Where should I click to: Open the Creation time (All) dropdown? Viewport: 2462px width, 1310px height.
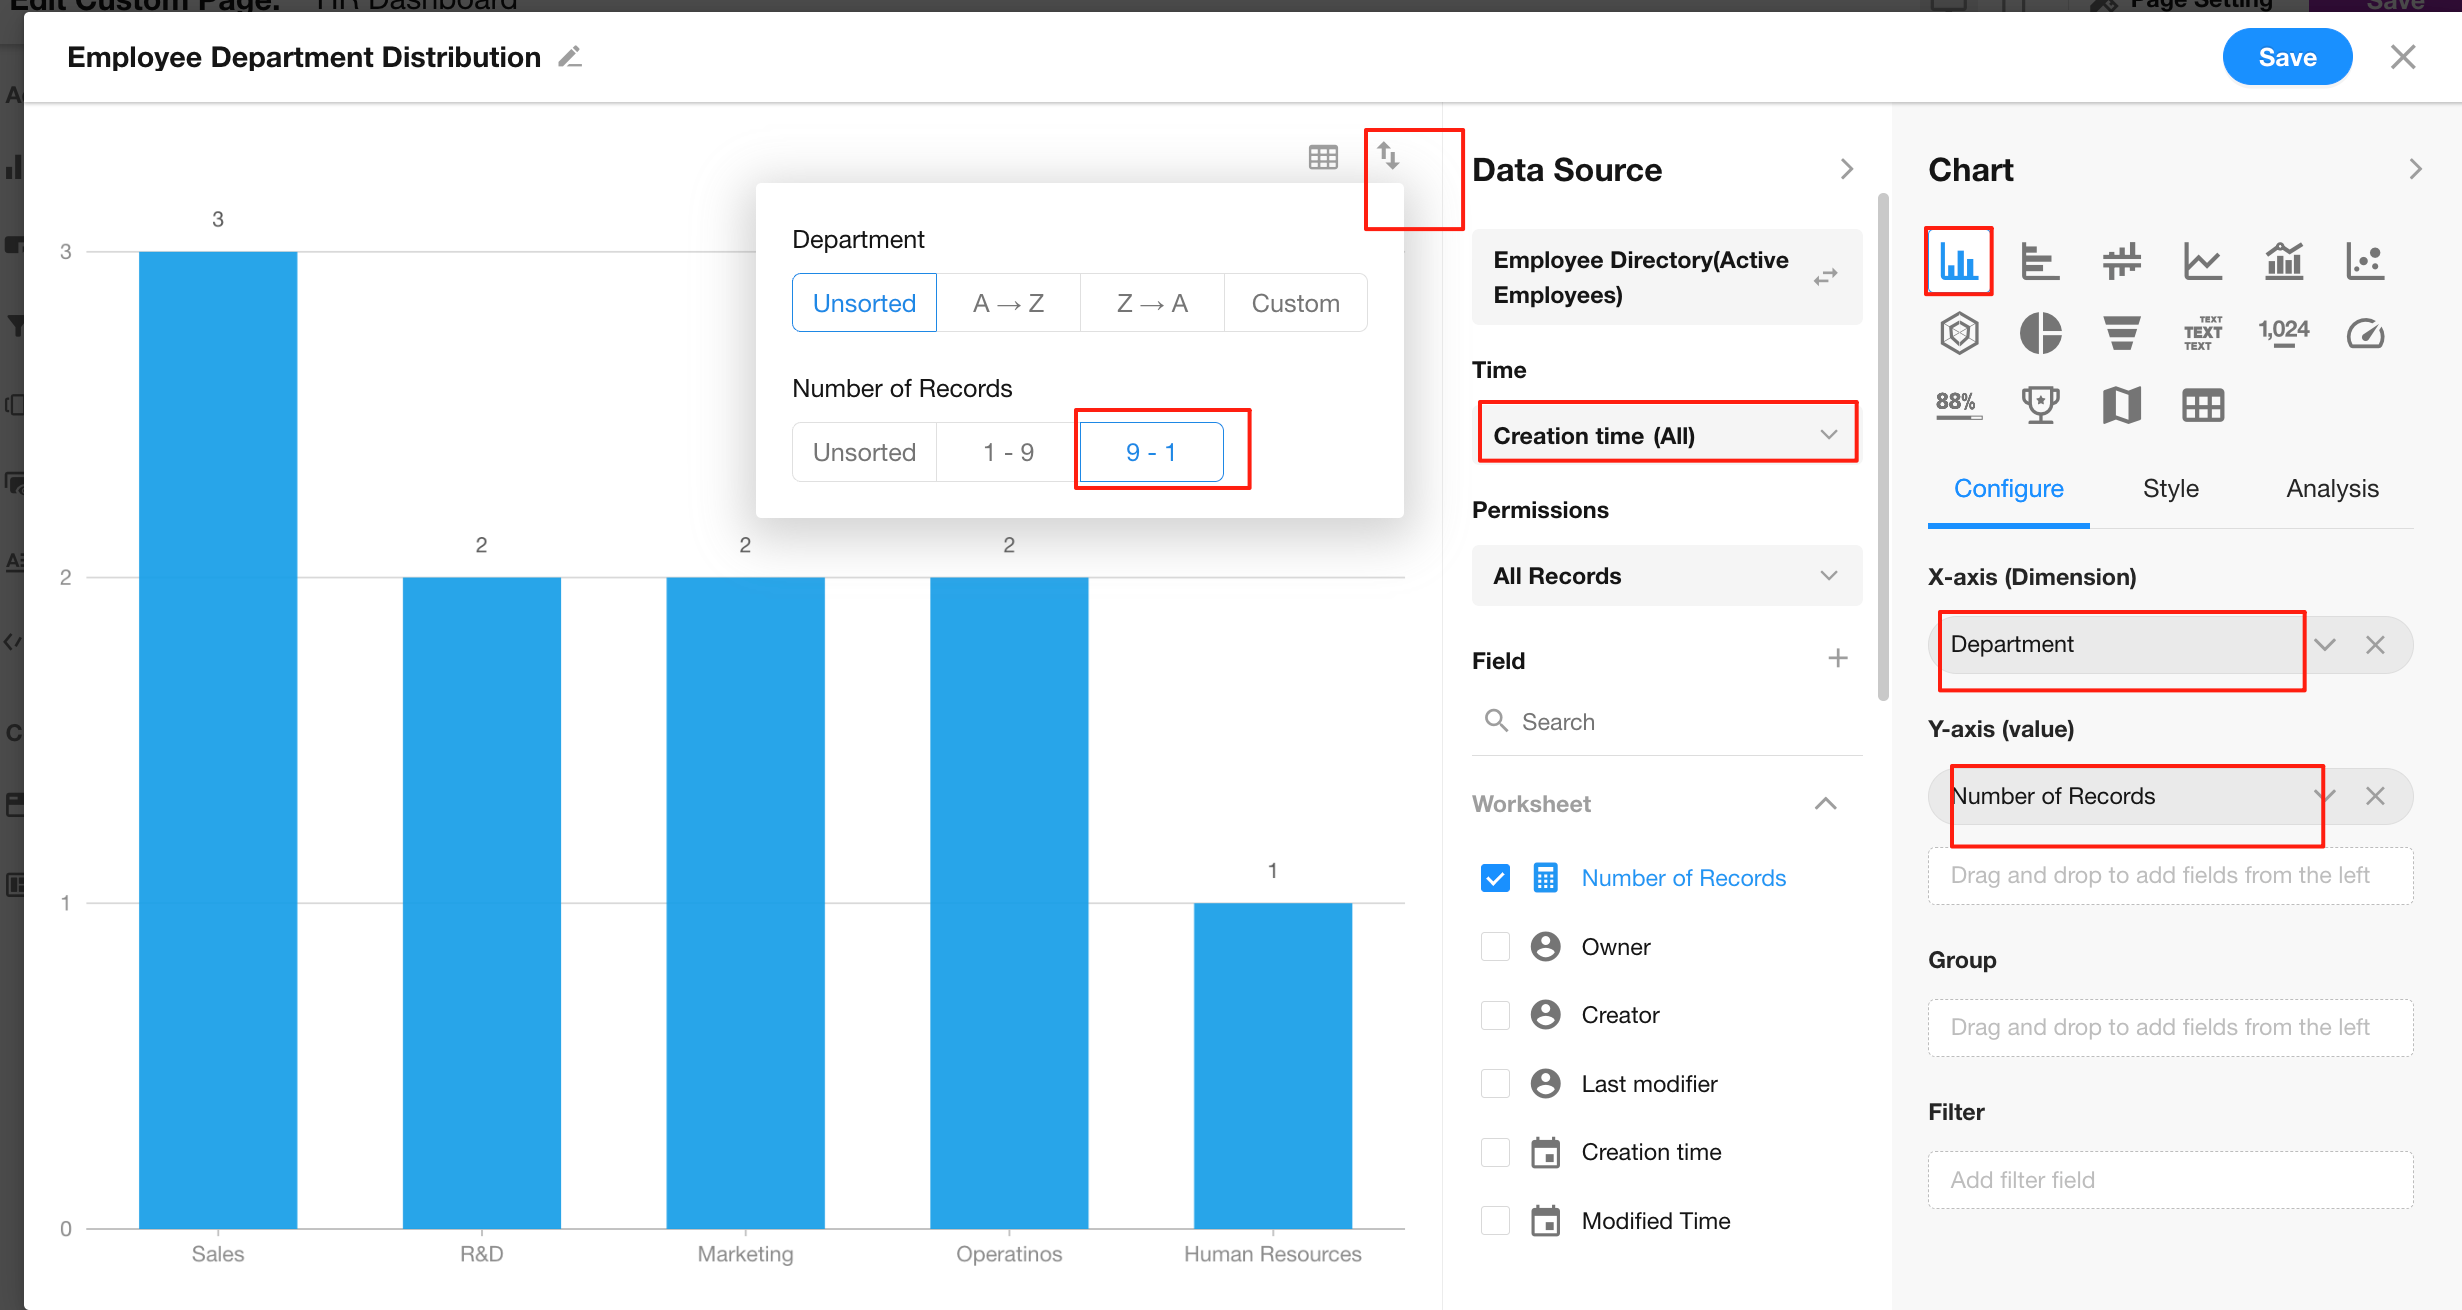click(1666, 435)
